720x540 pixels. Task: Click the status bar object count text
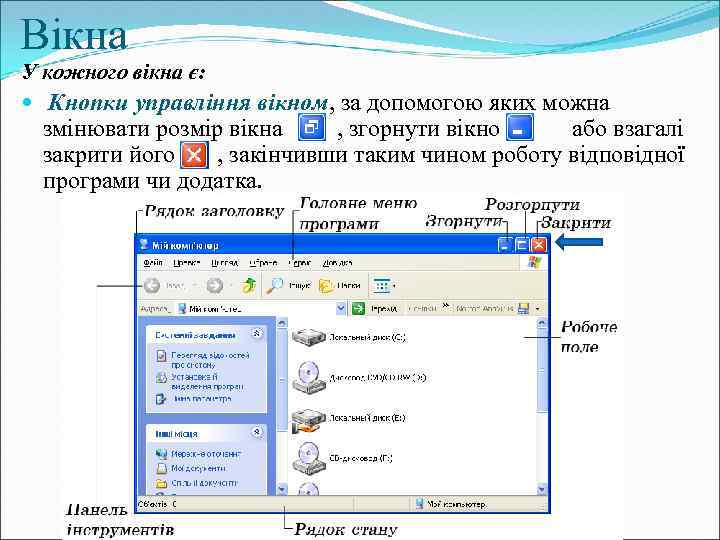(x=157, y=504)
